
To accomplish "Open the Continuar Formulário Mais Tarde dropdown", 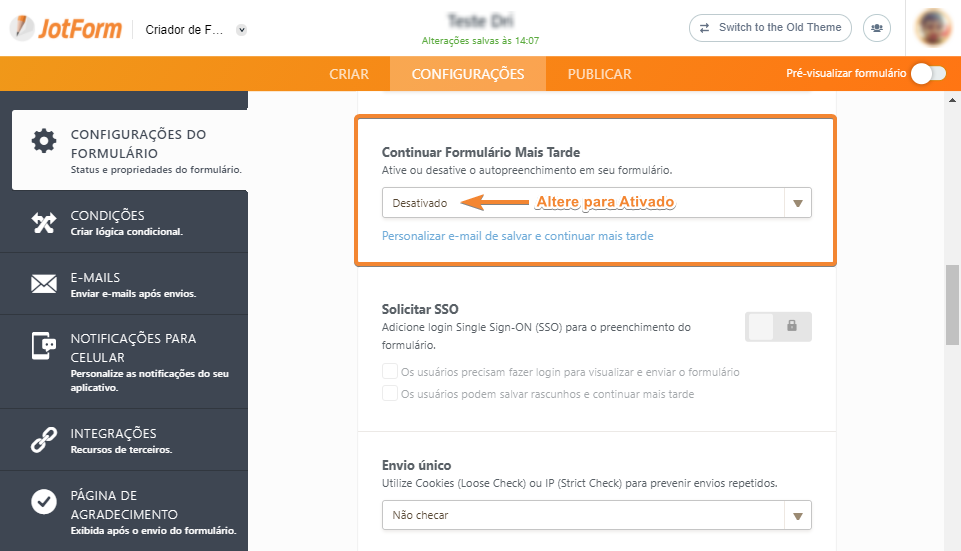I will (596, 203).
